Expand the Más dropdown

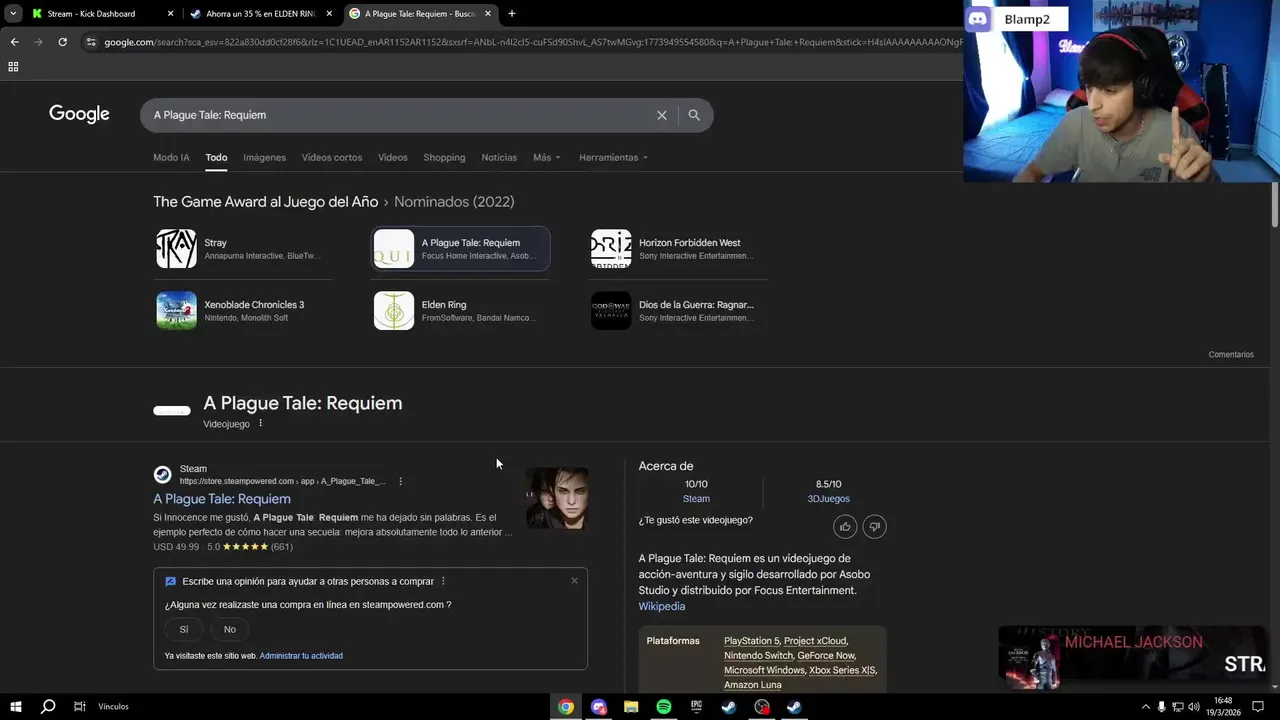(x=546, y=157)
